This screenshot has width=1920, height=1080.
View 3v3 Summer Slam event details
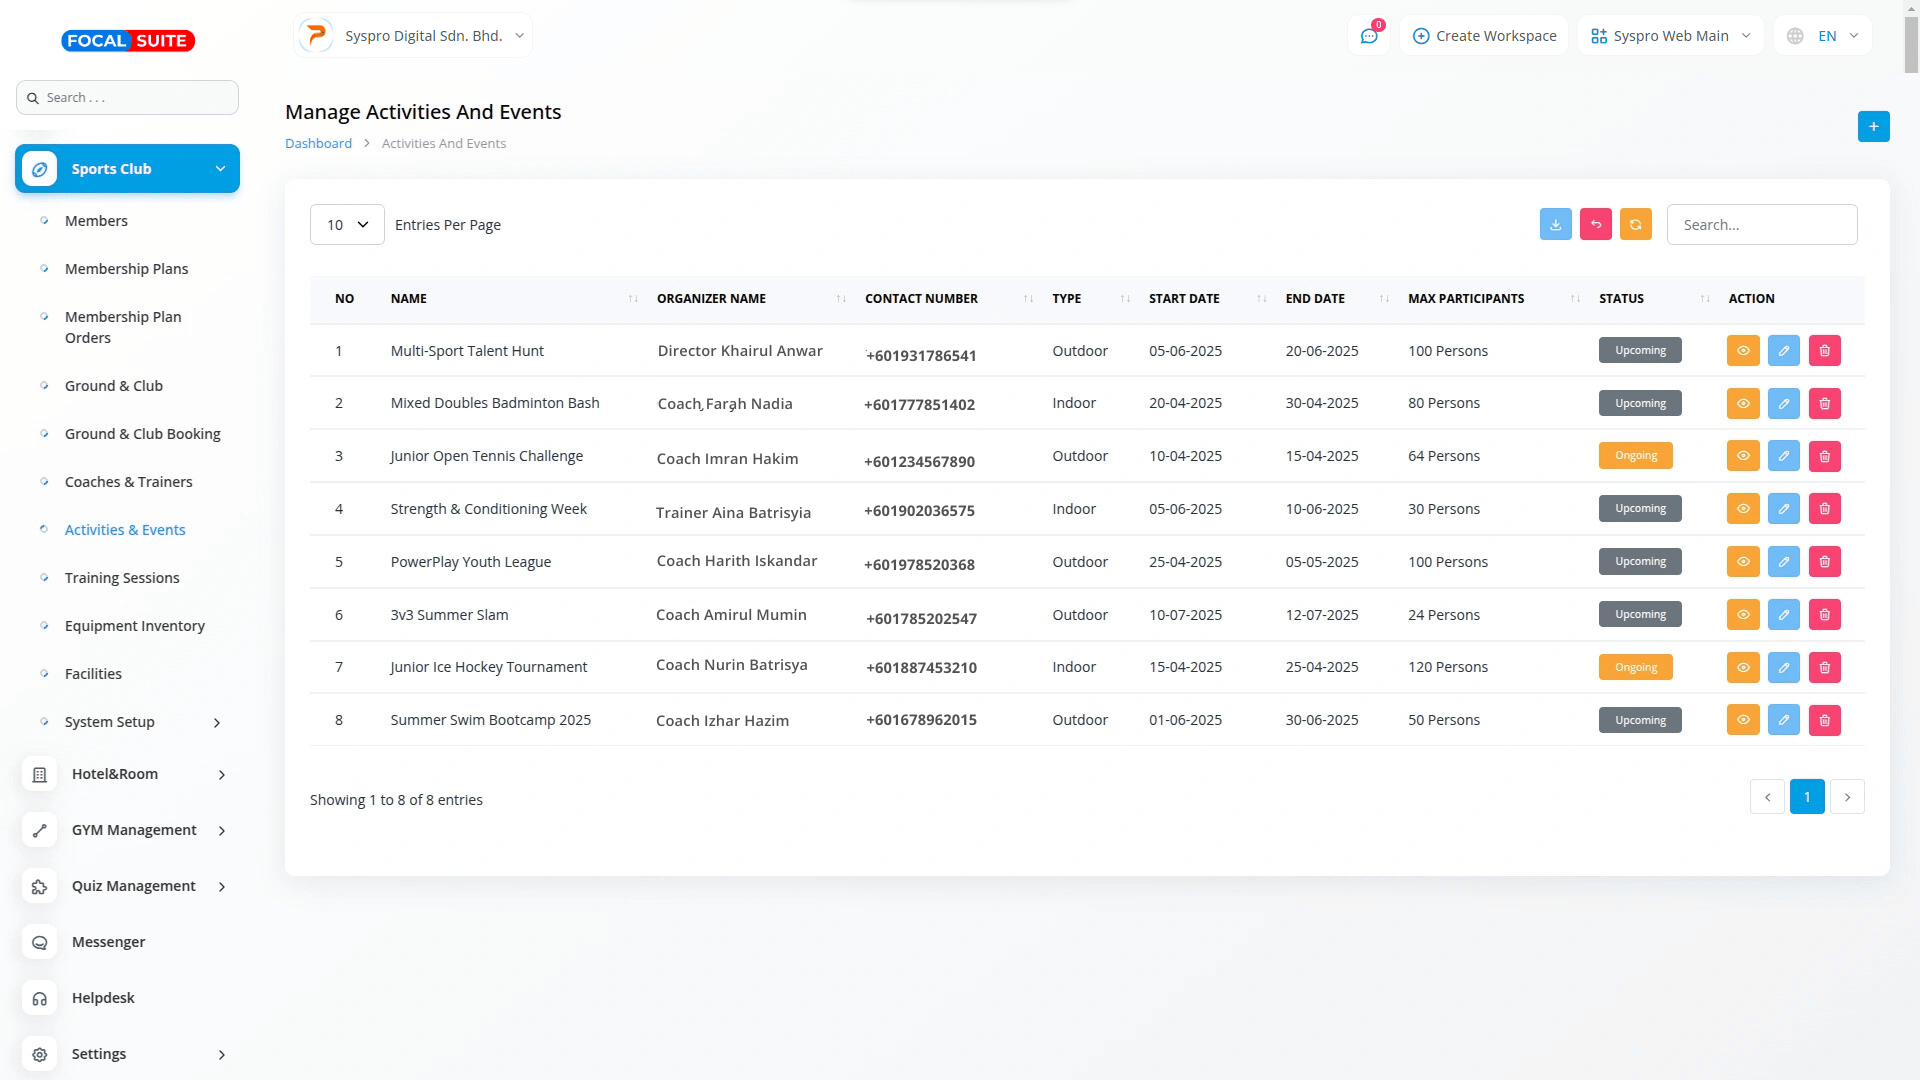pyautogui.click(x=1742, y=615)
